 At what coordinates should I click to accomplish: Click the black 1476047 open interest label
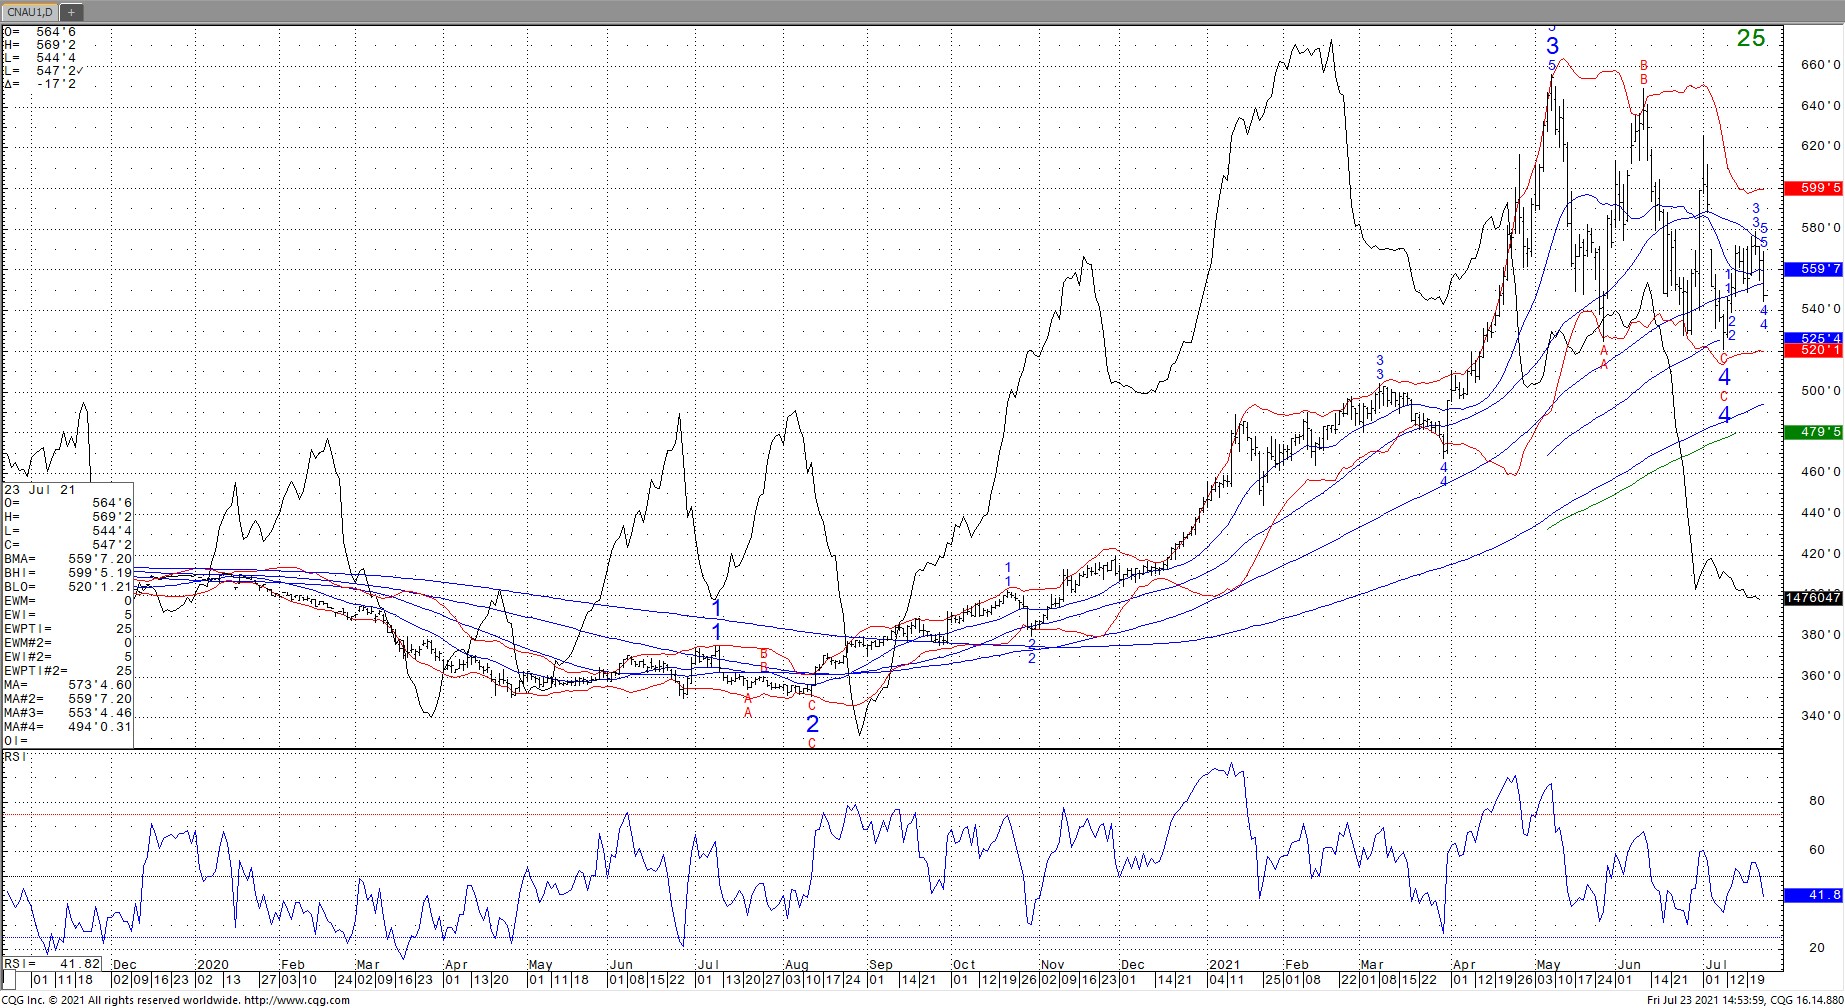(1812, 598)
